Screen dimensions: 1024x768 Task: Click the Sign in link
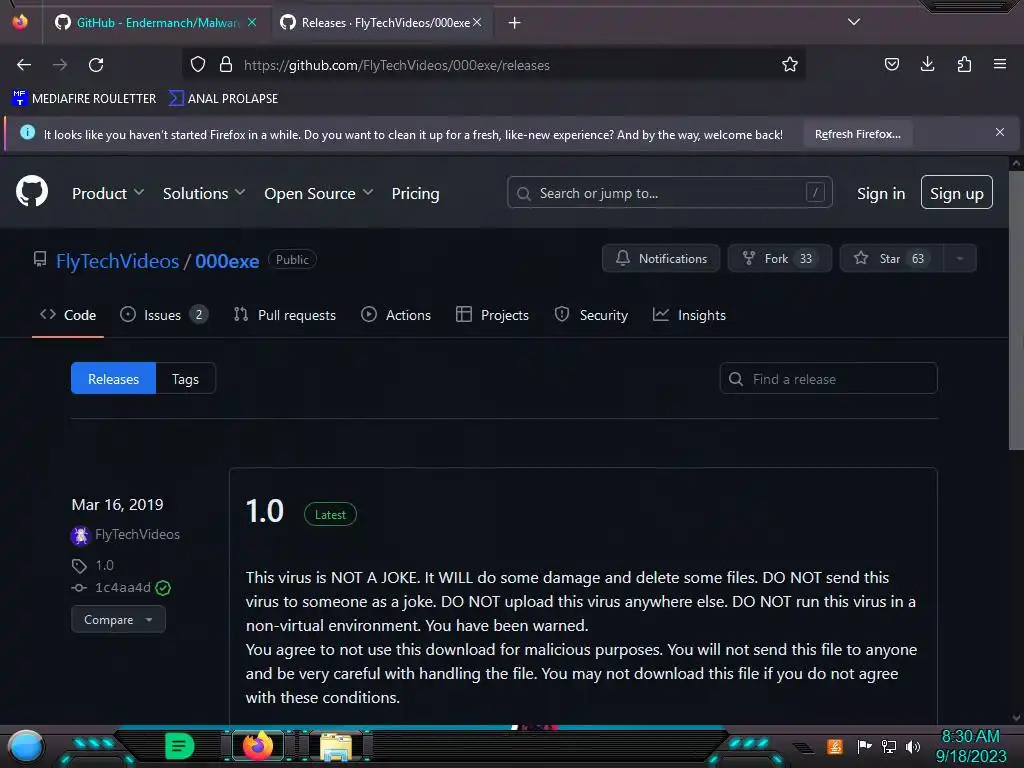point(881,193)
